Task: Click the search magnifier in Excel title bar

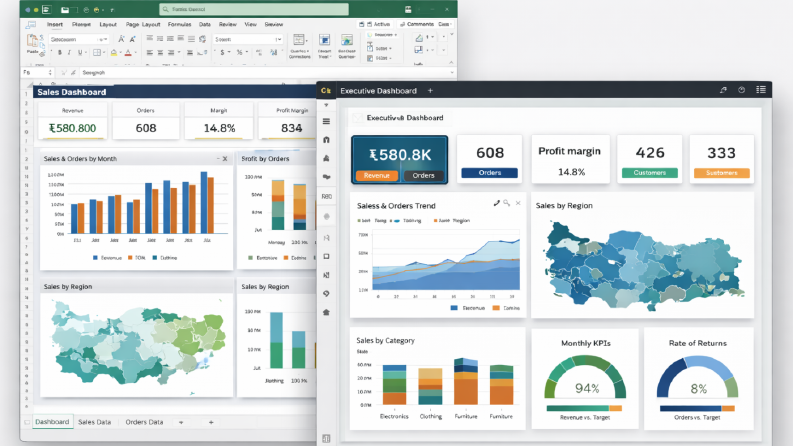Action: tap(165, 9)
